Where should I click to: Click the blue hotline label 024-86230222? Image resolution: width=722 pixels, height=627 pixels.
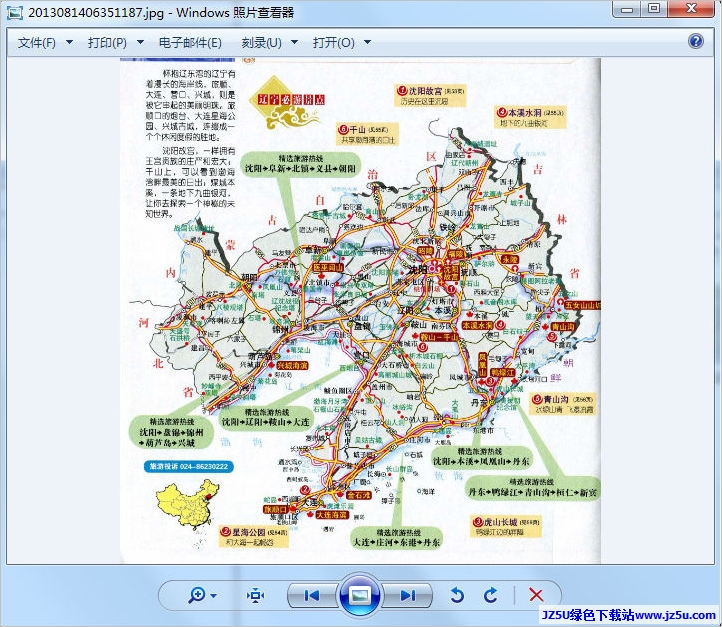[x=187, y=467]
